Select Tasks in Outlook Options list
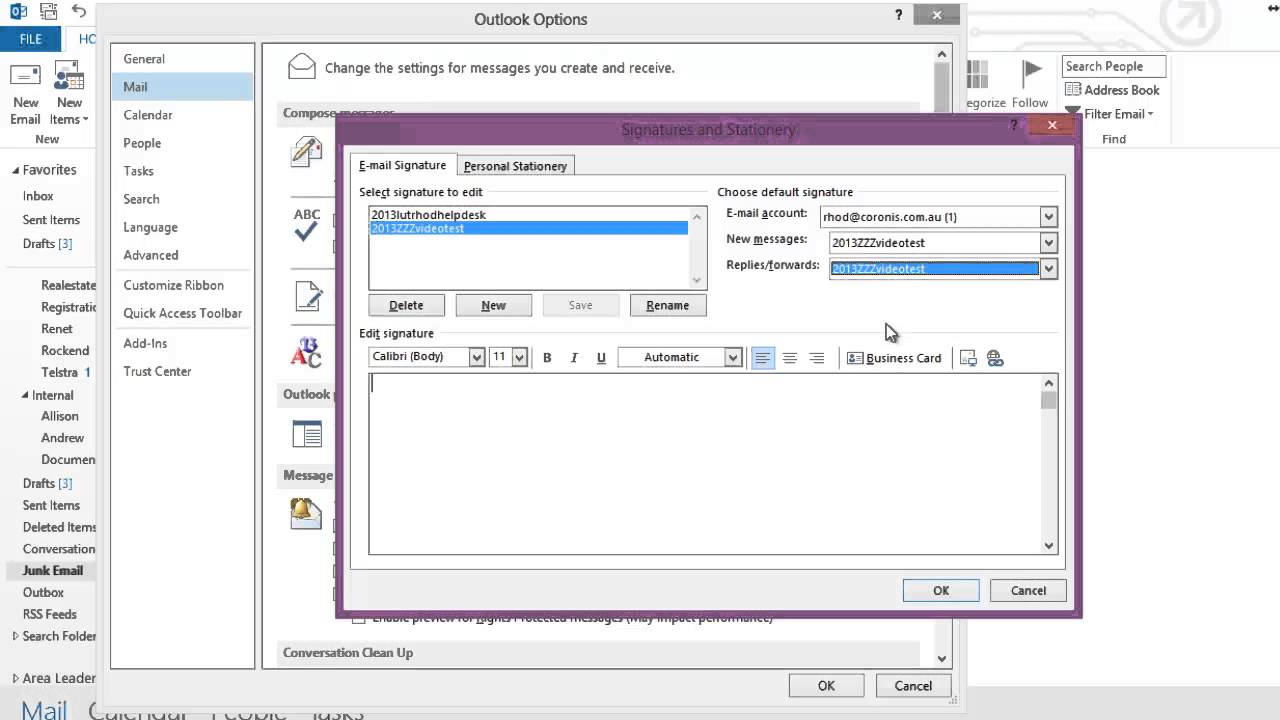 point(183,171)
